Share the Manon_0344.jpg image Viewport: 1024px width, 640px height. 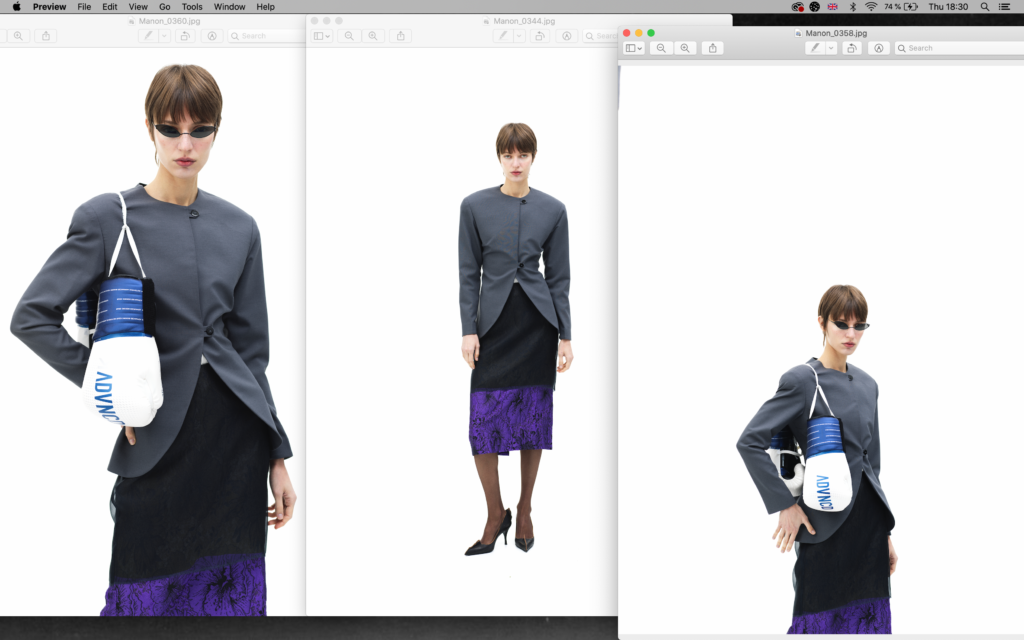tap(401, 36)
